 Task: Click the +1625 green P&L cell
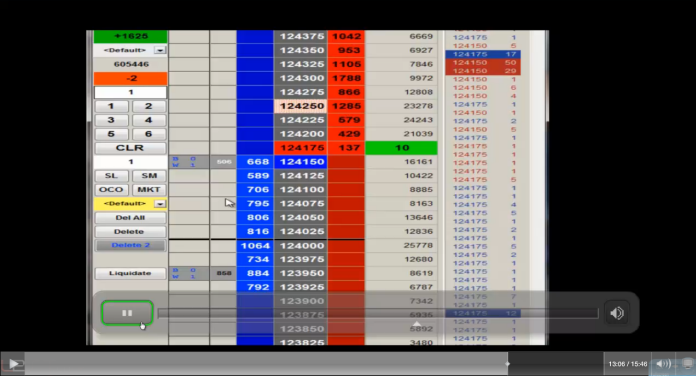130,36
